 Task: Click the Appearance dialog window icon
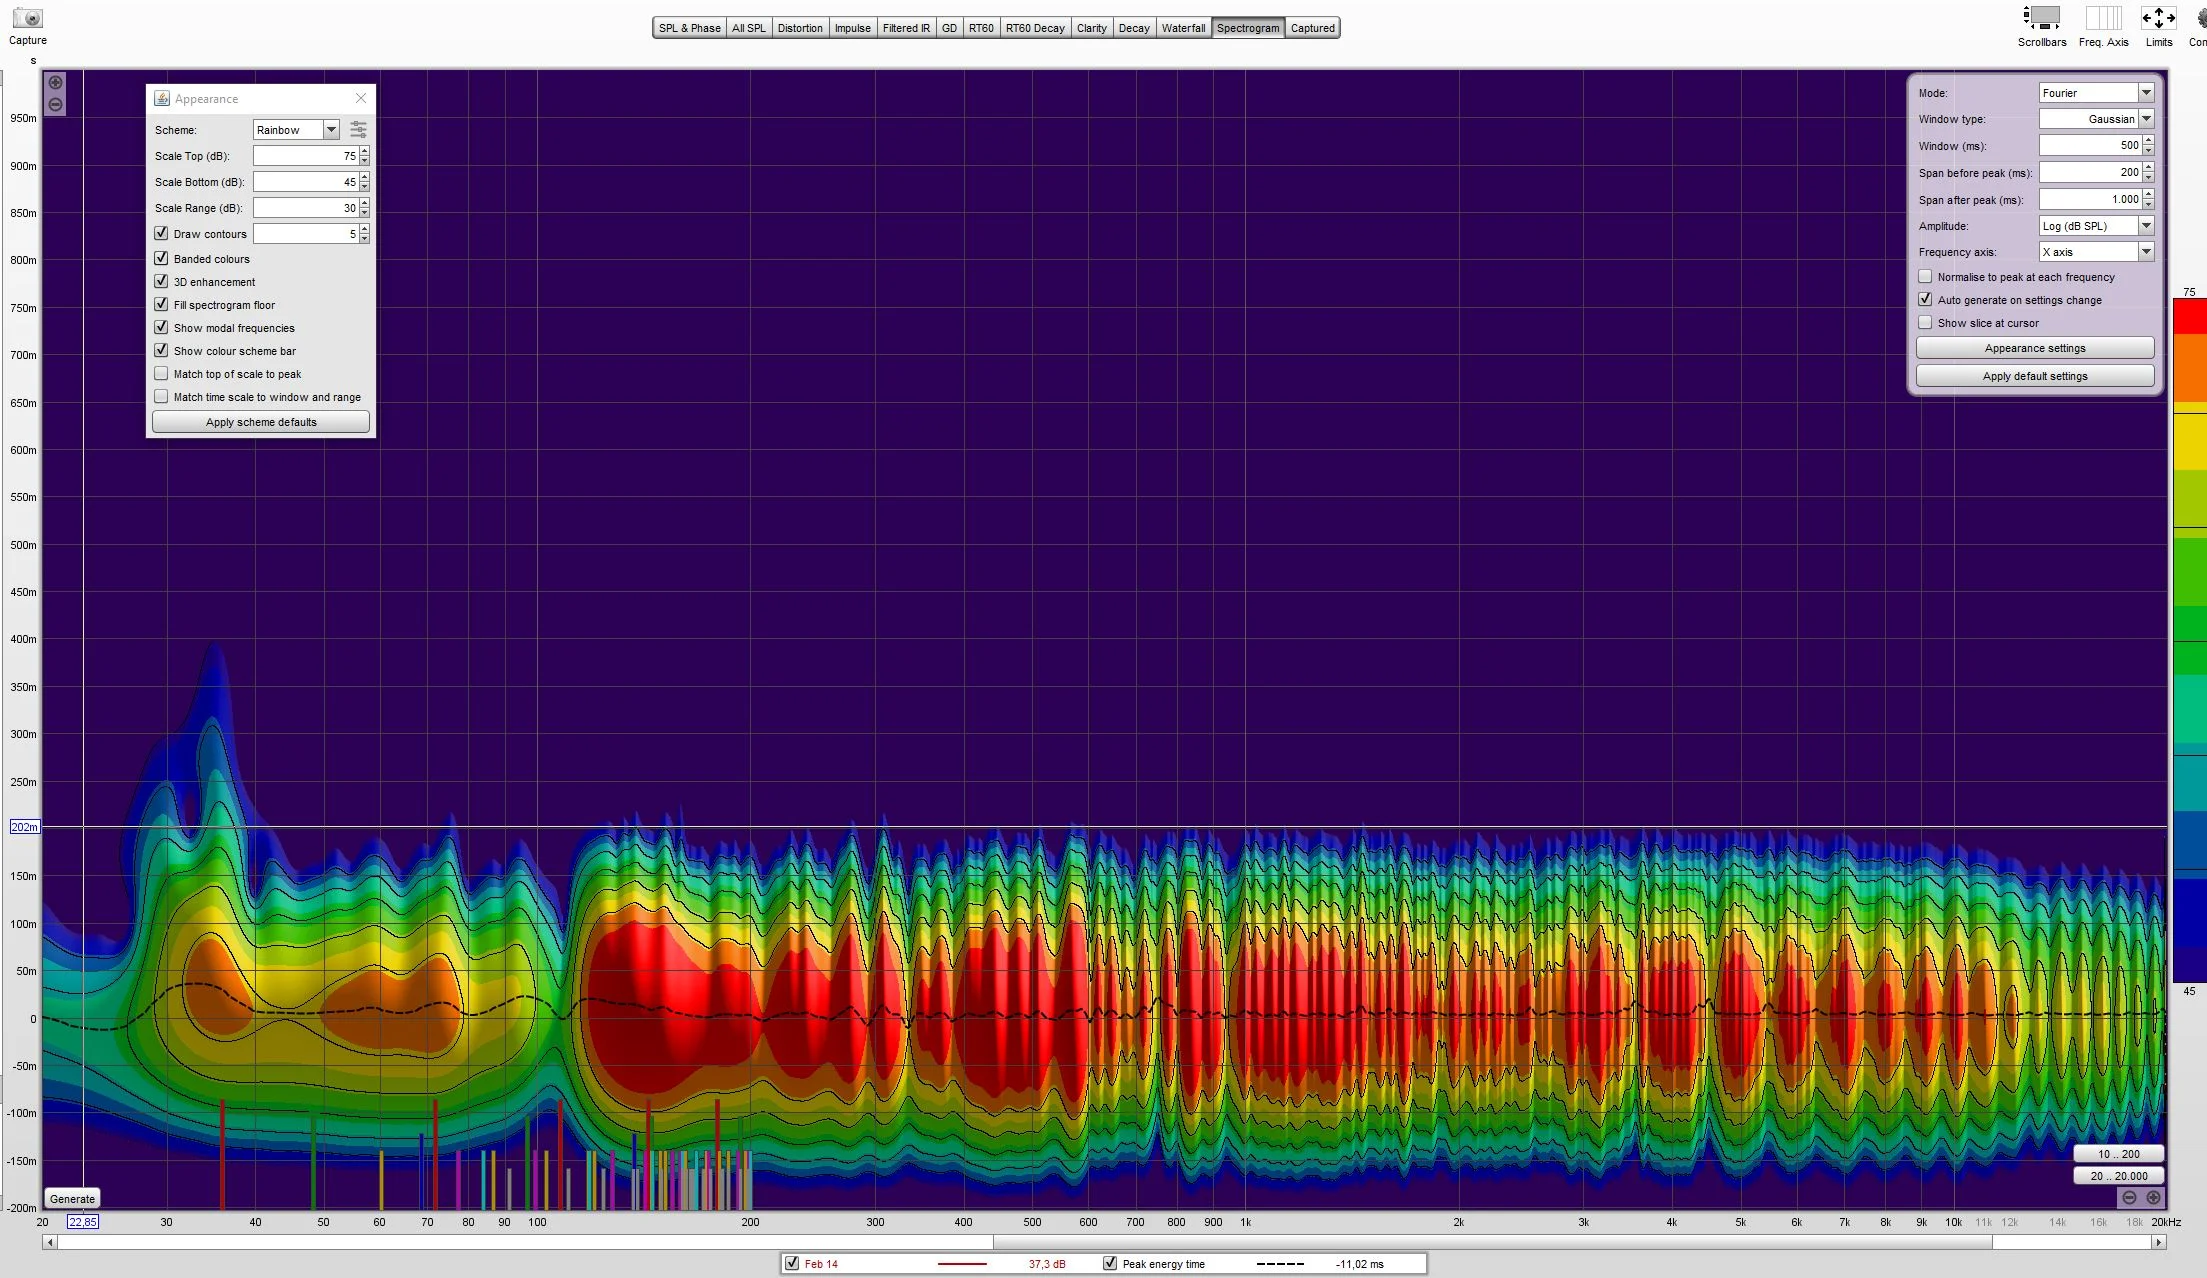[162, 98]
